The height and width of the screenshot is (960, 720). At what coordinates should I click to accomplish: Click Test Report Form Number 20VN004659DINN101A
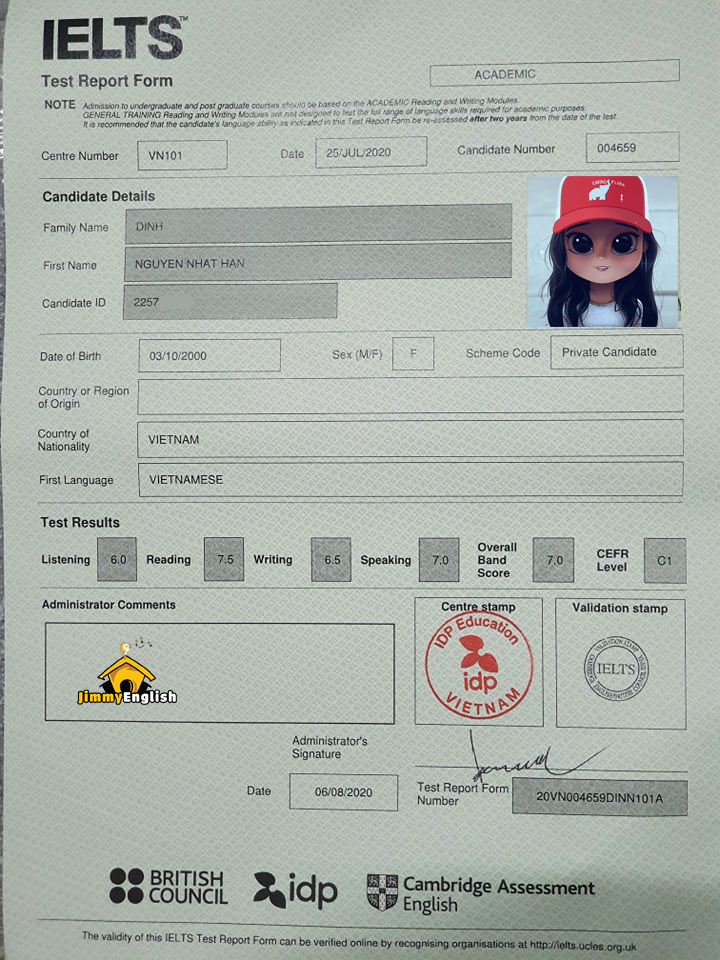599,797
